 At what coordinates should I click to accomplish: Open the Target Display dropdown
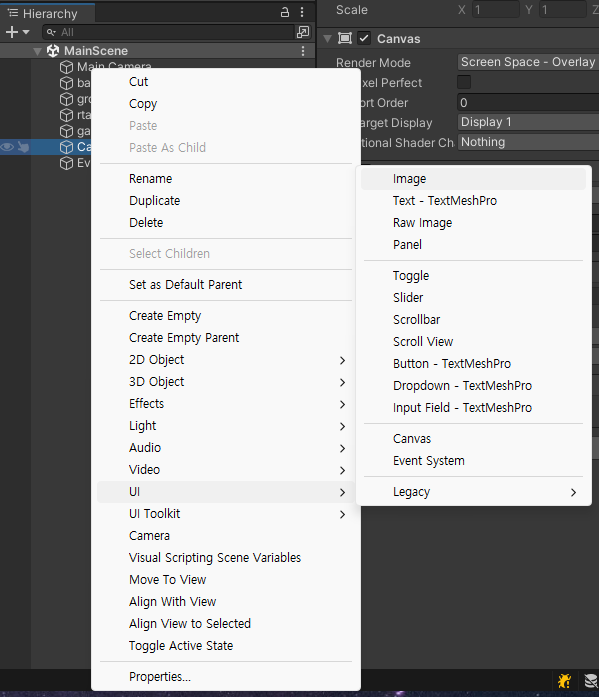(x=528, y=122)
